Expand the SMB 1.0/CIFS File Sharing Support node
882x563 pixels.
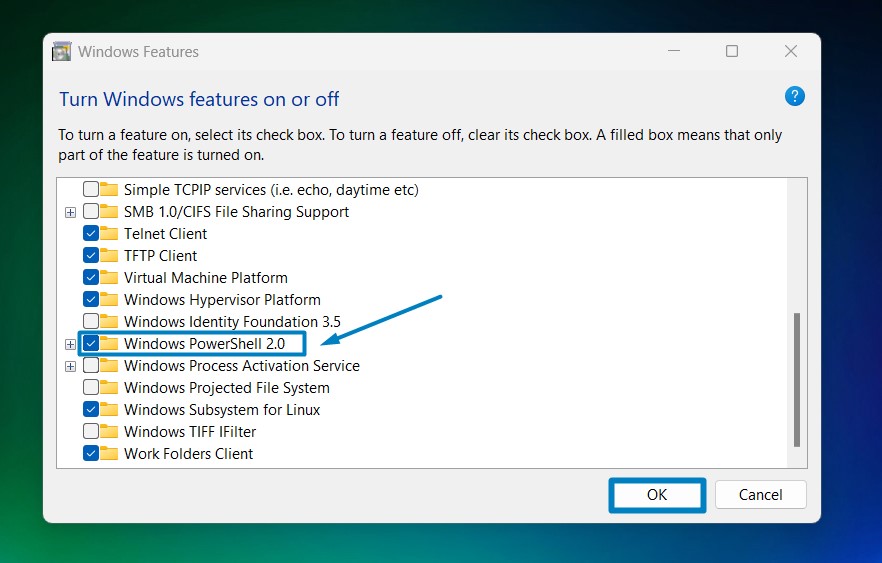pos(70,212)
